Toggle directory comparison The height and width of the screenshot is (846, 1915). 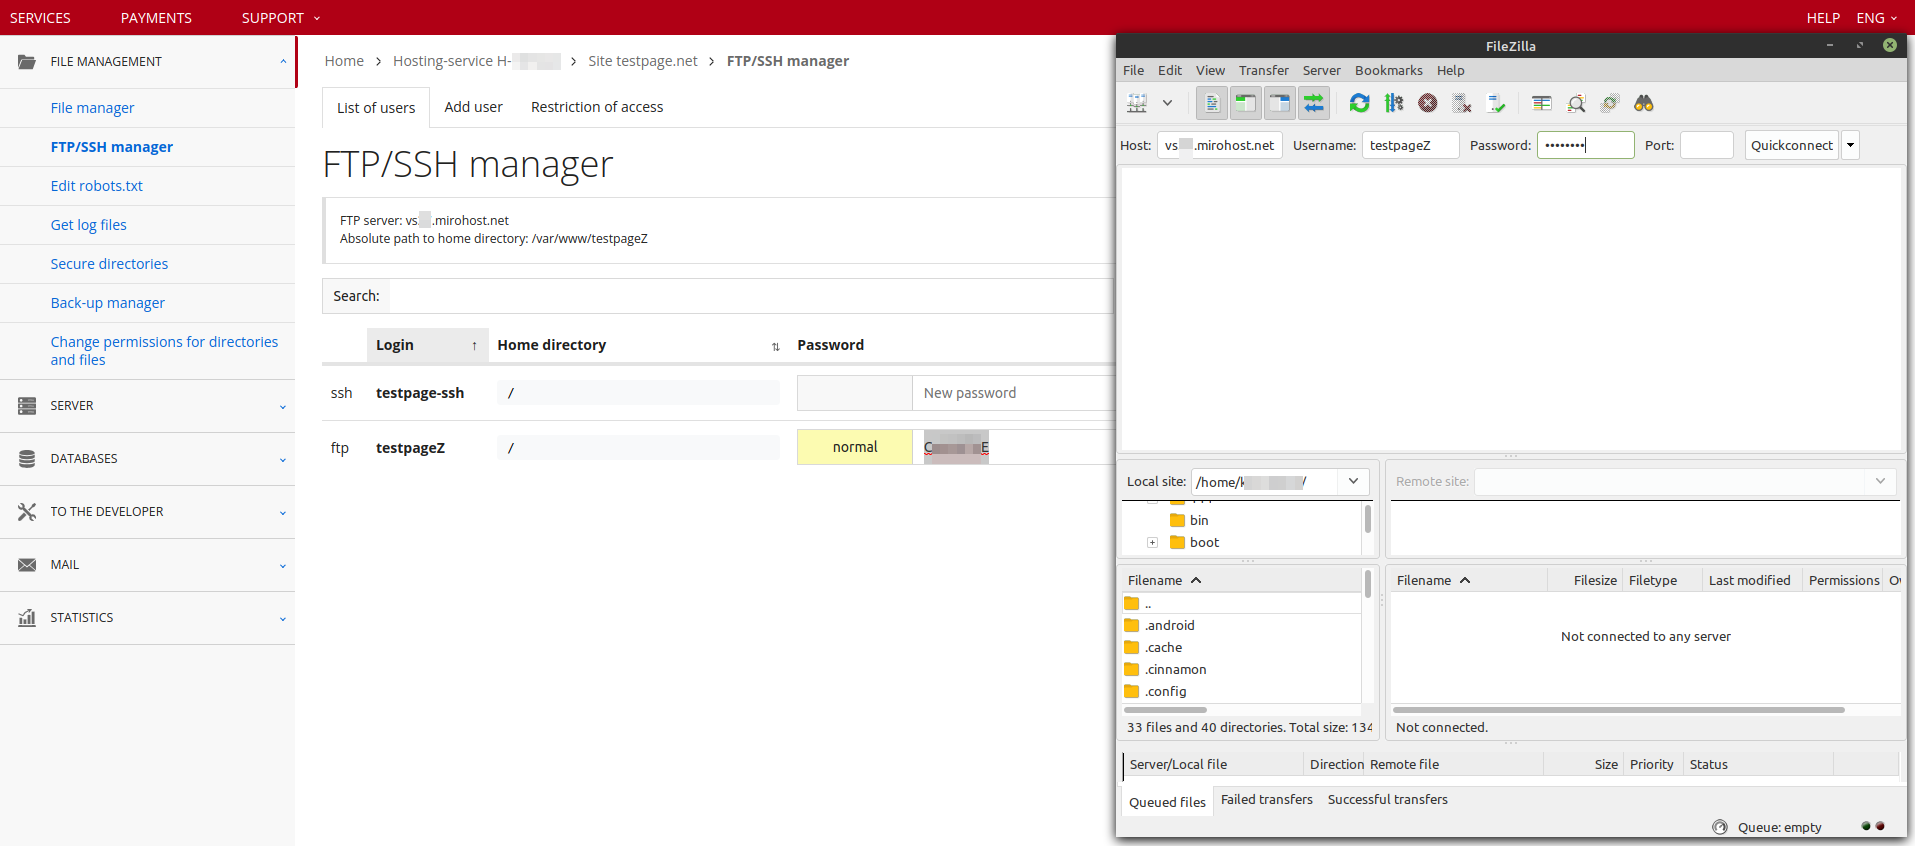[1576, 103]
